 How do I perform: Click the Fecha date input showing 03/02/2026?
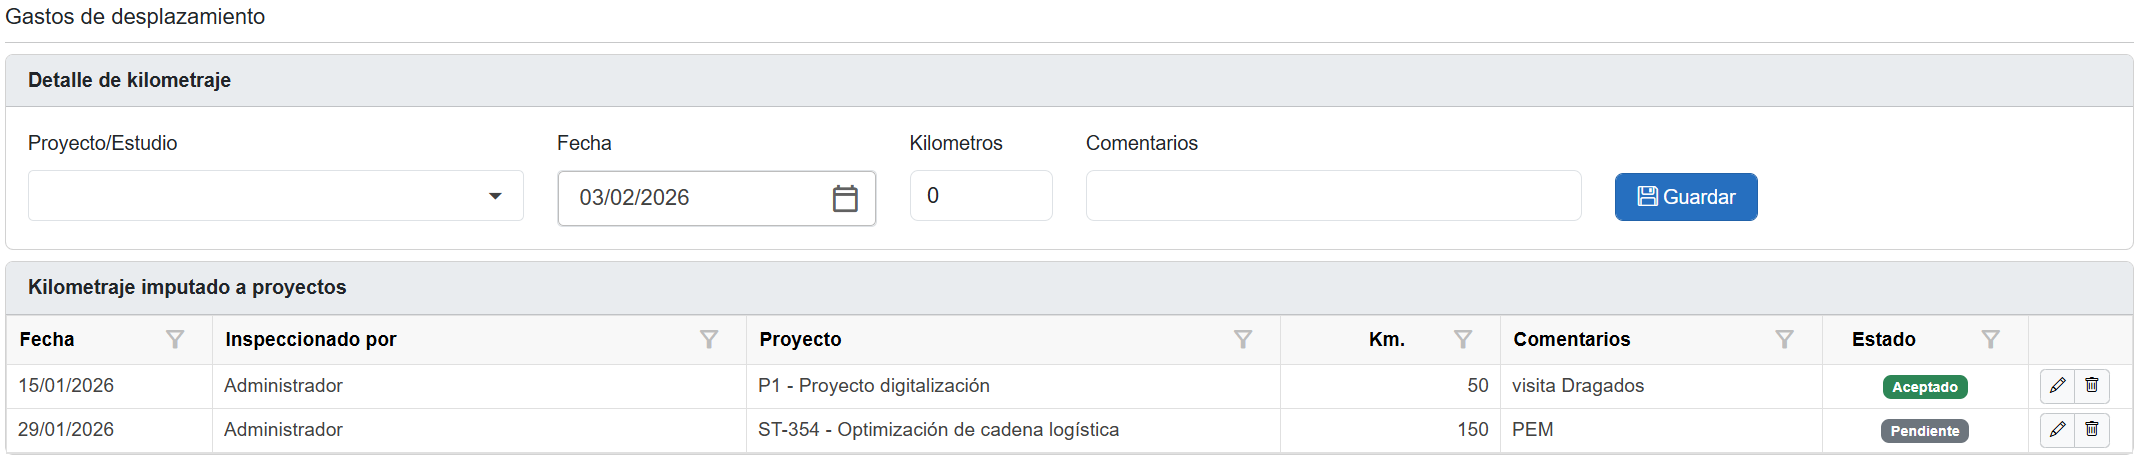pos(690,198)
